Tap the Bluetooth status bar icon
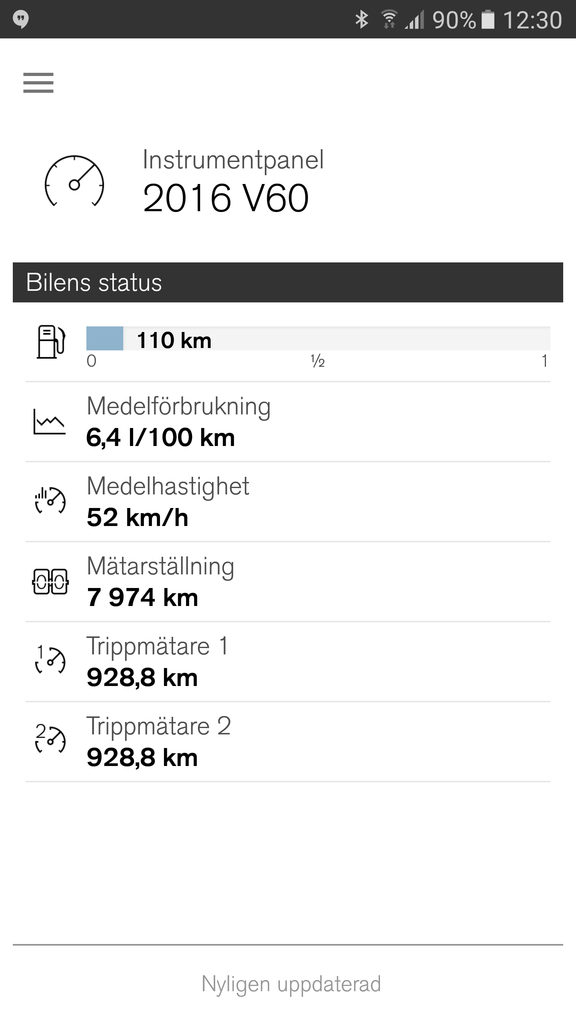 tap(361, 20)
